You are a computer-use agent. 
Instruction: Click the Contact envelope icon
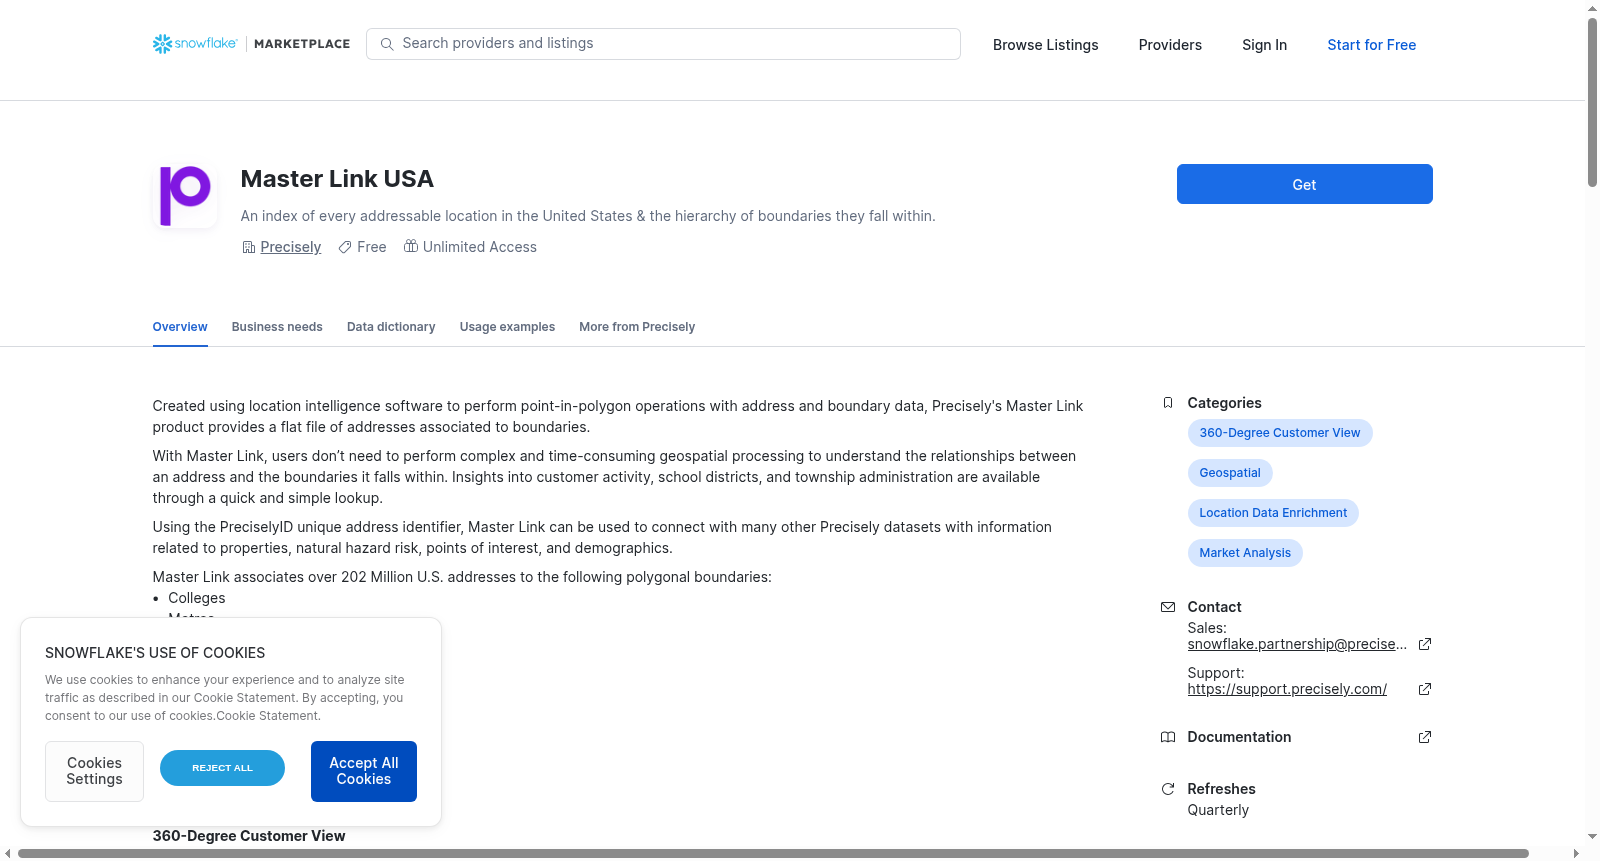(1167, 607)
